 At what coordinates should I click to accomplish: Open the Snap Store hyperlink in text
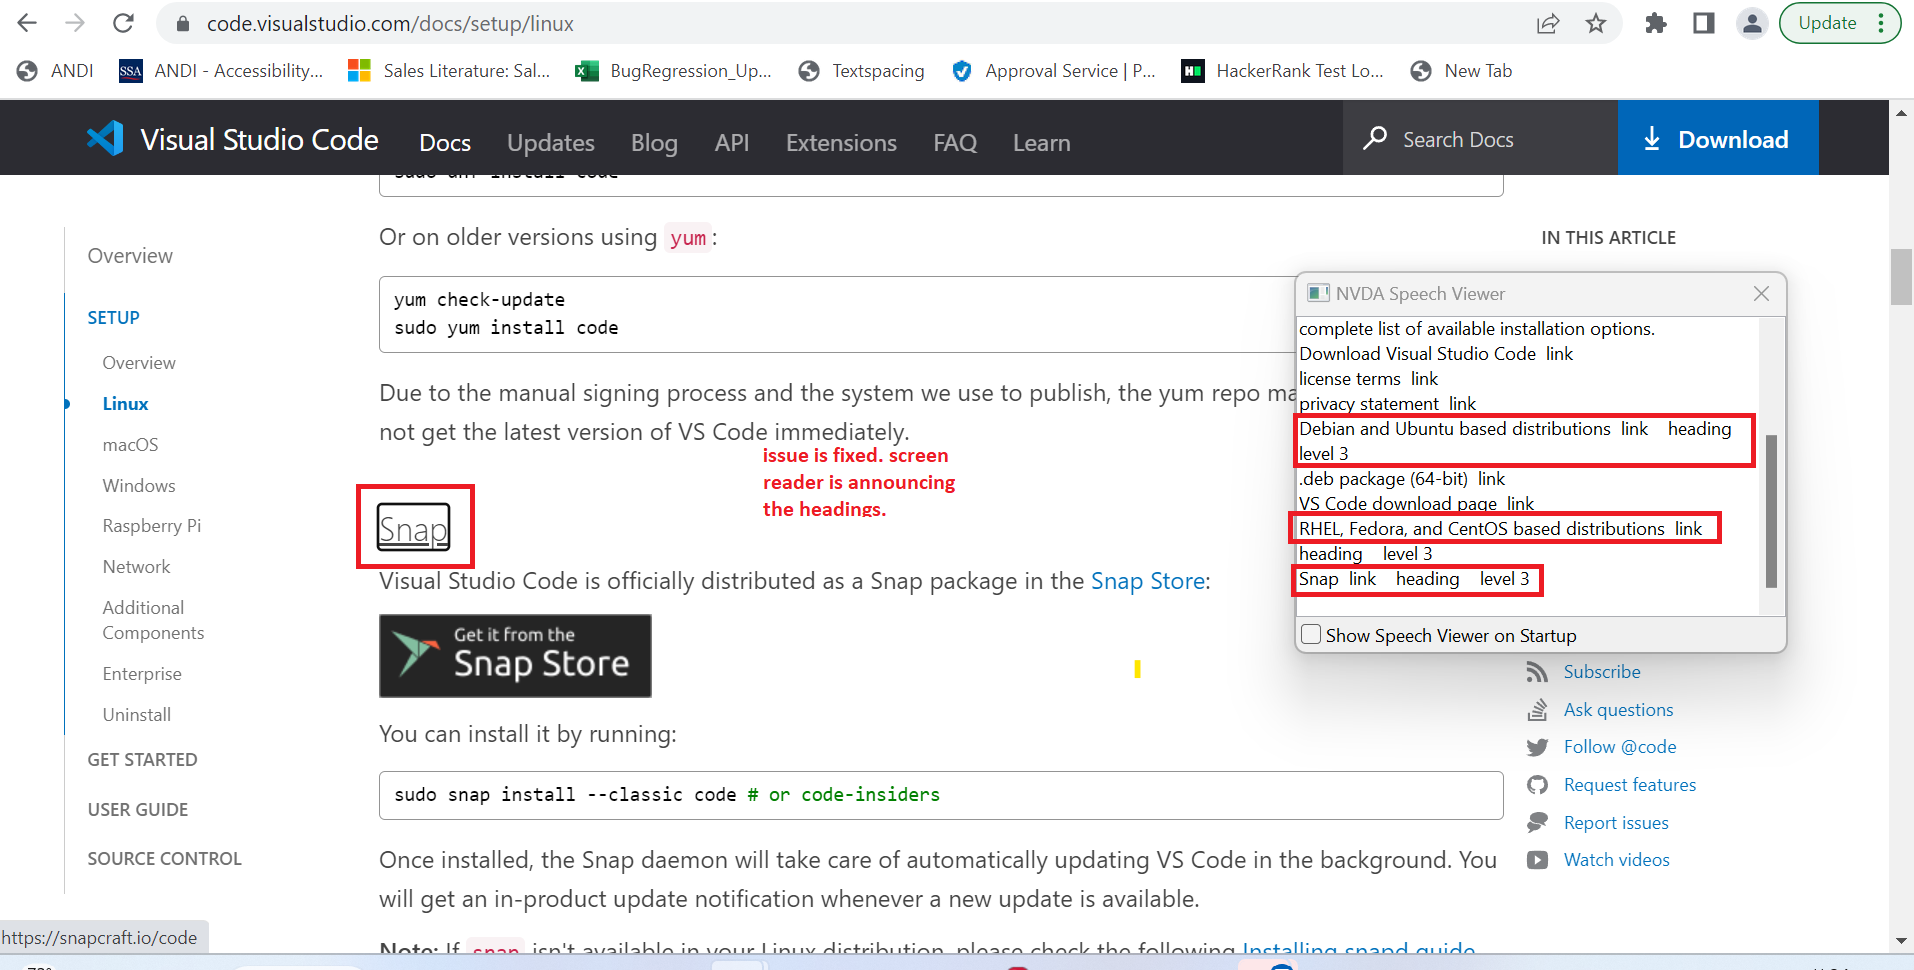tap(1146, 581)
